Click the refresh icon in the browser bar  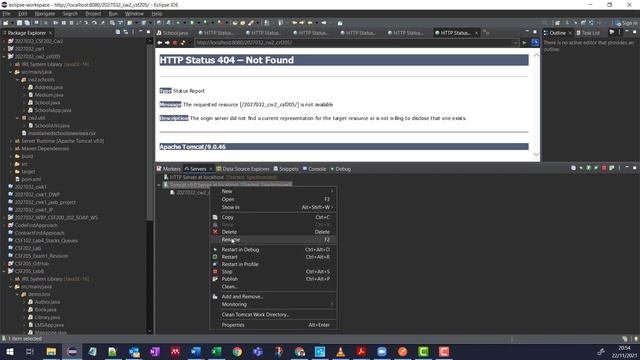click(183, 43)
